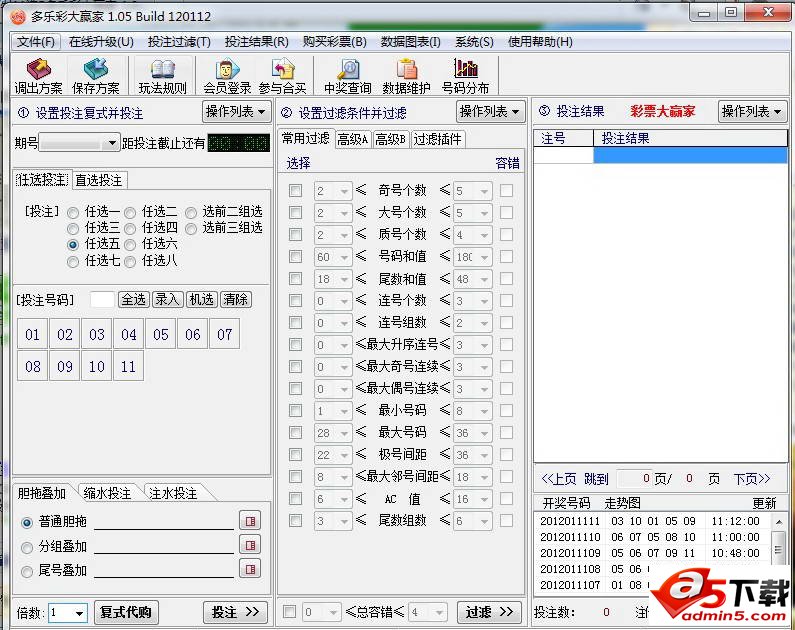795x630 pixels.
Task: Select the 任选一 radio option
Action: [x=73, y=212]
